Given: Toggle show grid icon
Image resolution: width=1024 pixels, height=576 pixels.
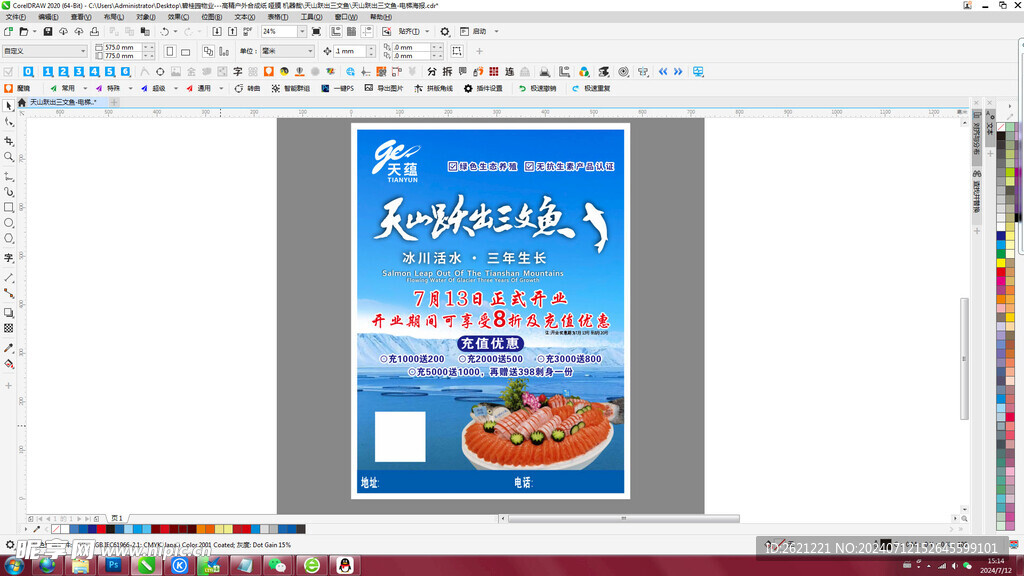Looking at the screenshot, I should [351, 31].
